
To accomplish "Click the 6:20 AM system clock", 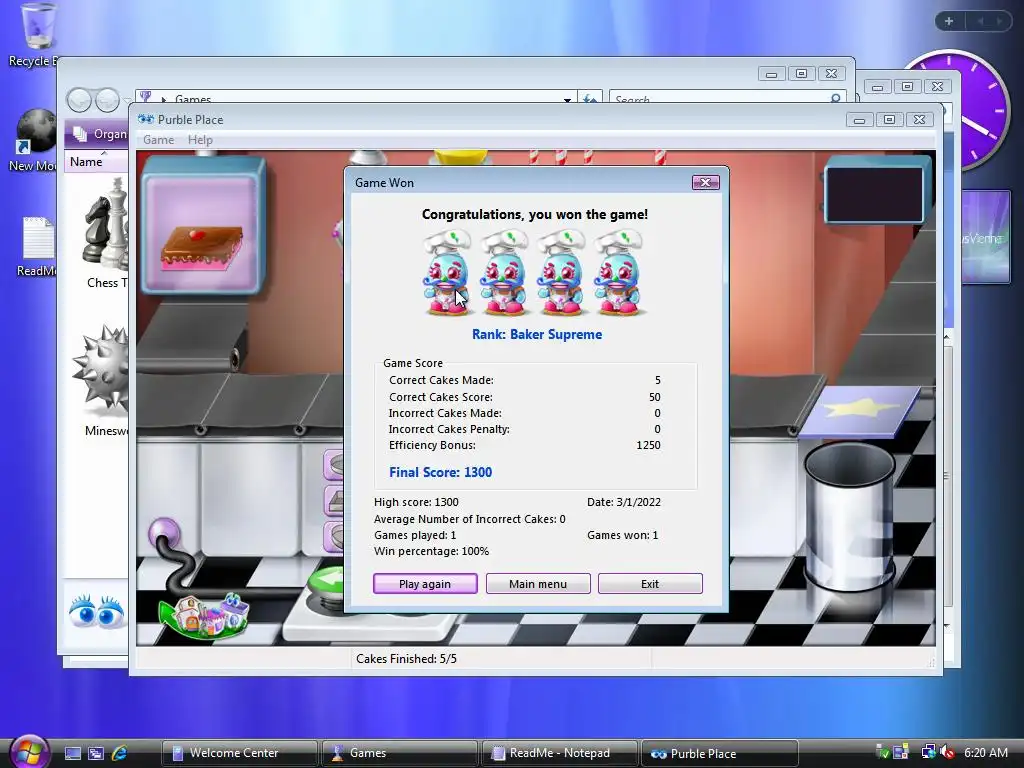I will (x=985, y=752).
